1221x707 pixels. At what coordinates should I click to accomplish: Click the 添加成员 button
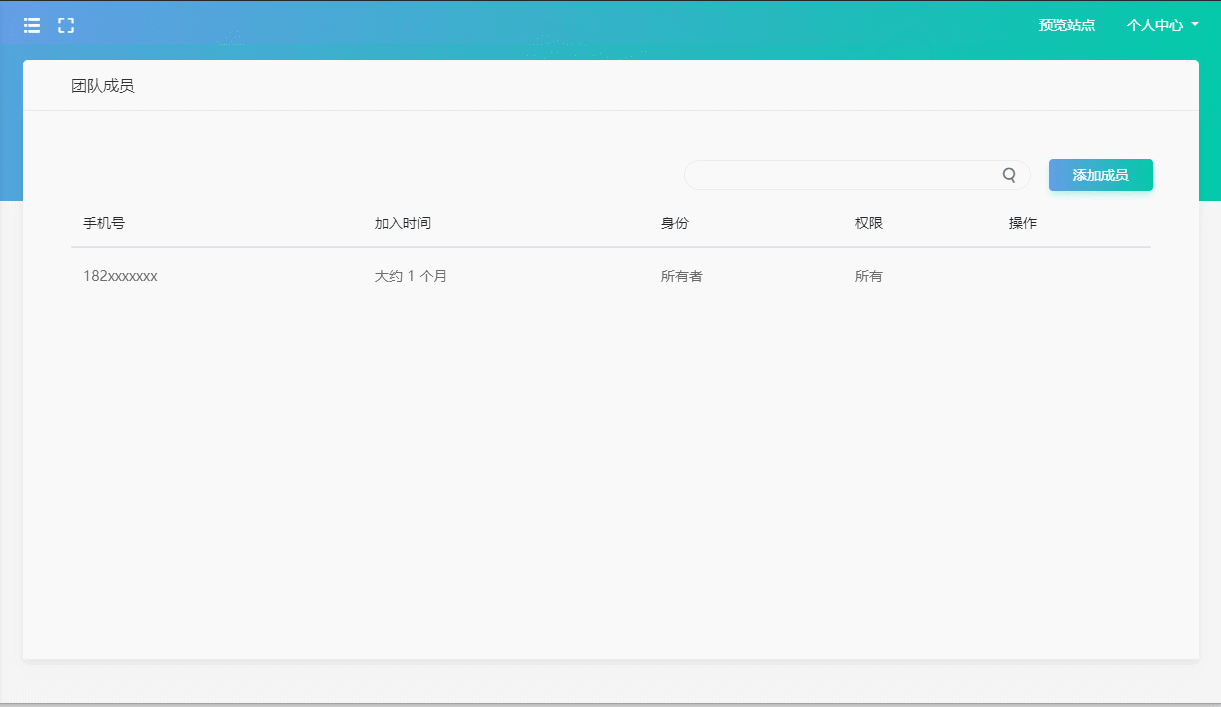click(1100, 175)
